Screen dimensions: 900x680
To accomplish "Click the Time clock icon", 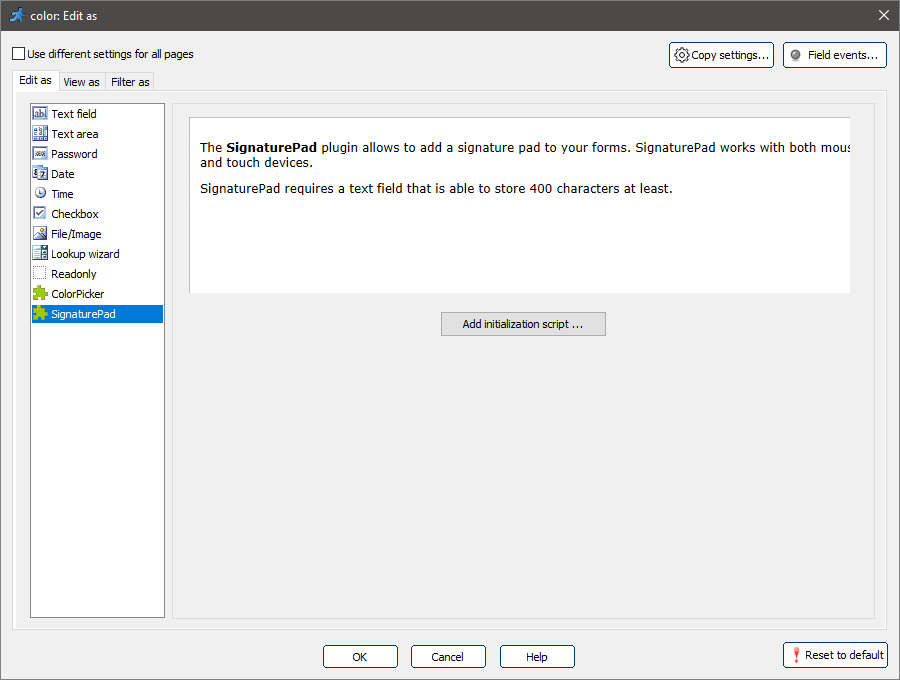I will (x=40, y=194).
